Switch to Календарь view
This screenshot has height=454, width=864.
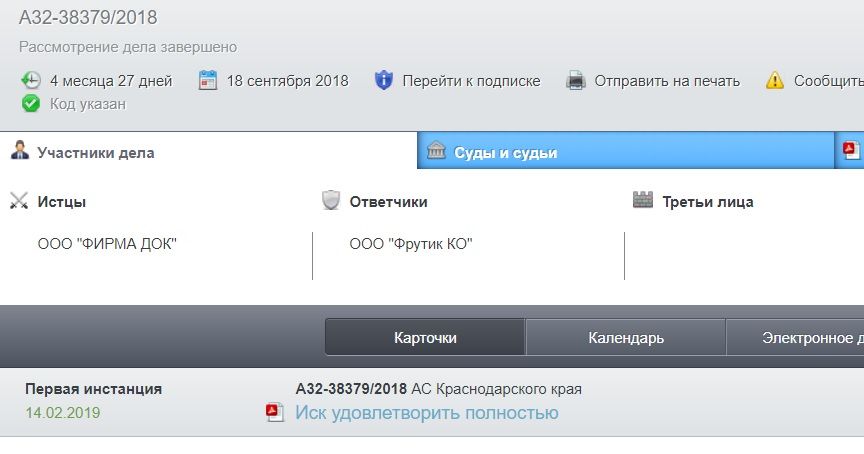[626, 338]
